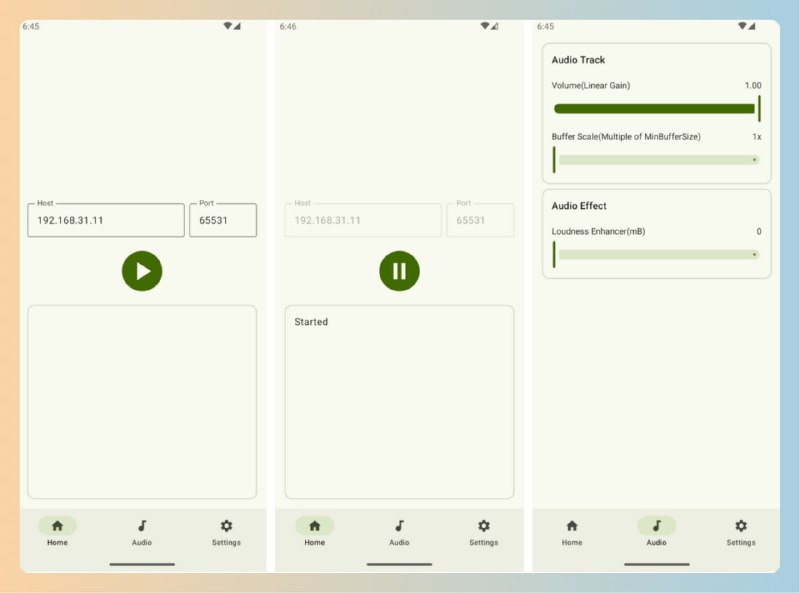
Task: Tap Home icon on the play-button screen
Action: (57, 526)
